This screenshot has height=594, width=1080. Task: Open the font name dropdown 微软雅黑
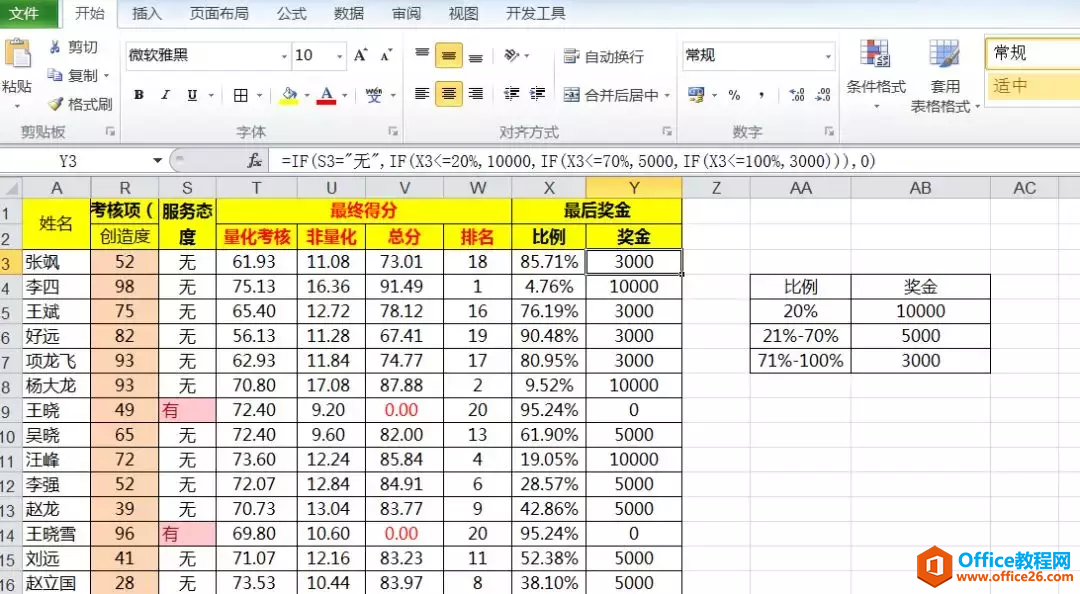284,57
